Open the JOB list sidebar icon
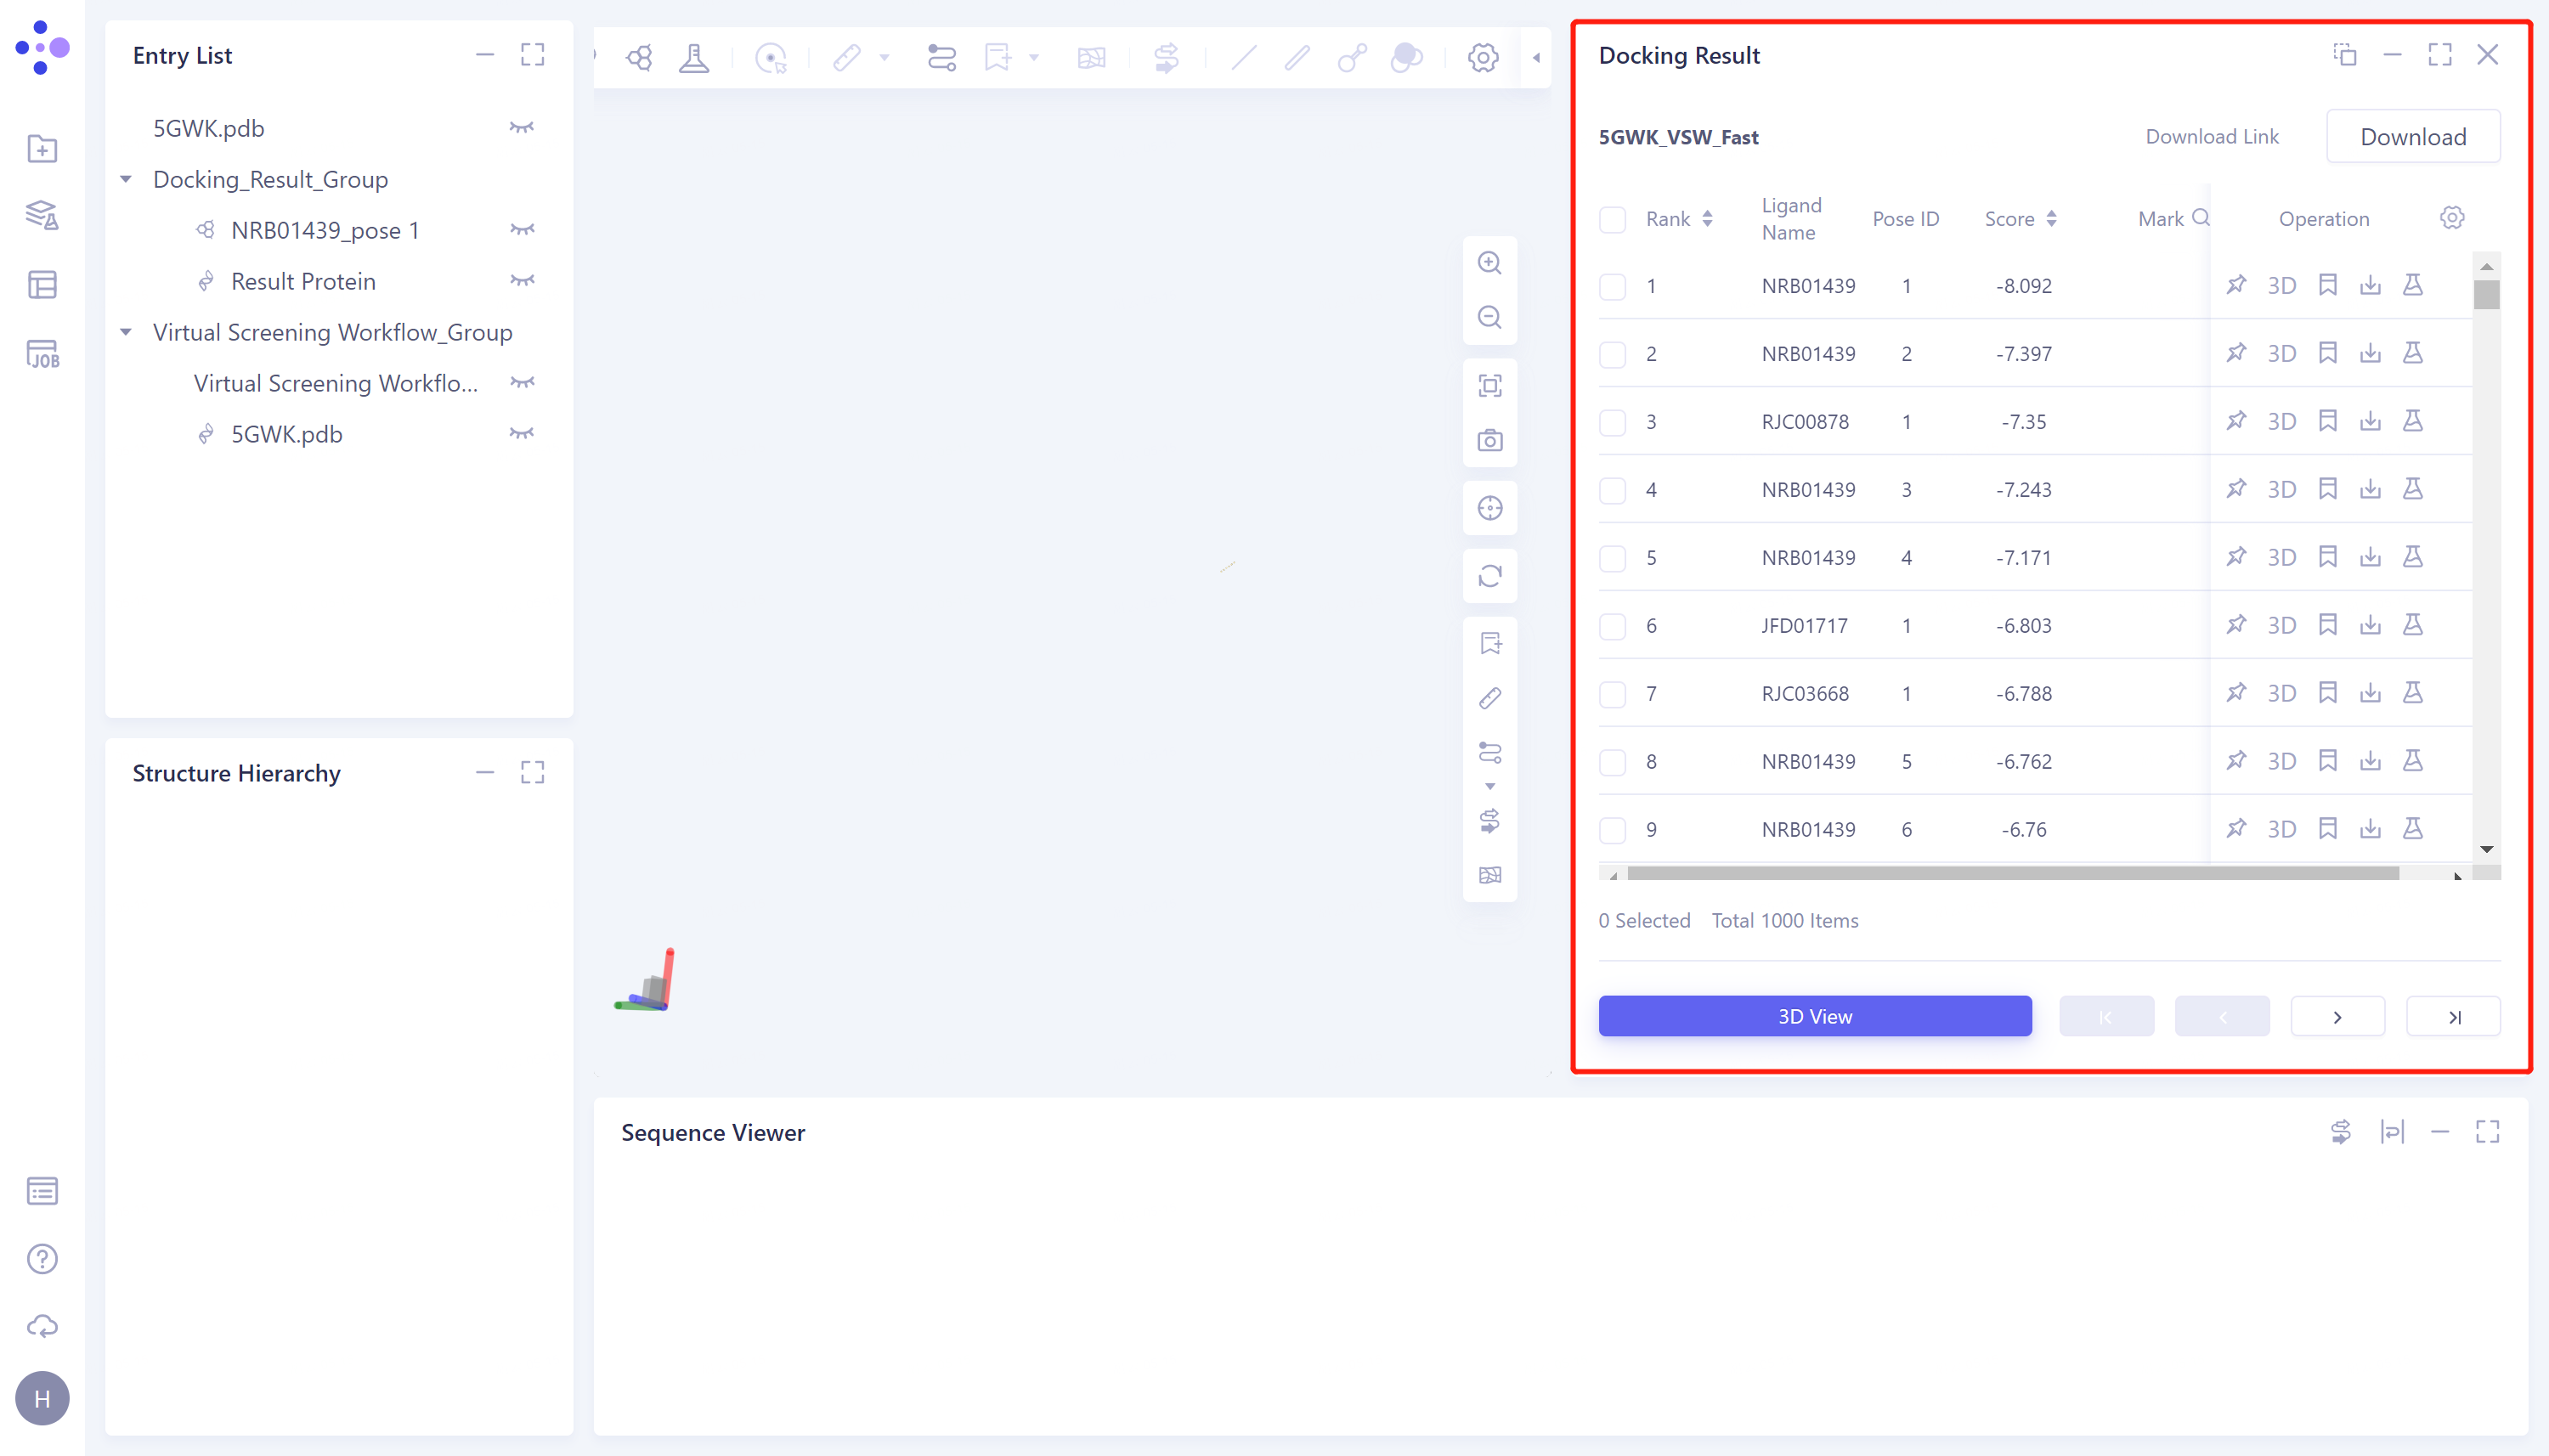This screenshot has height=1456, width=2549. click(x=42, y=354)
